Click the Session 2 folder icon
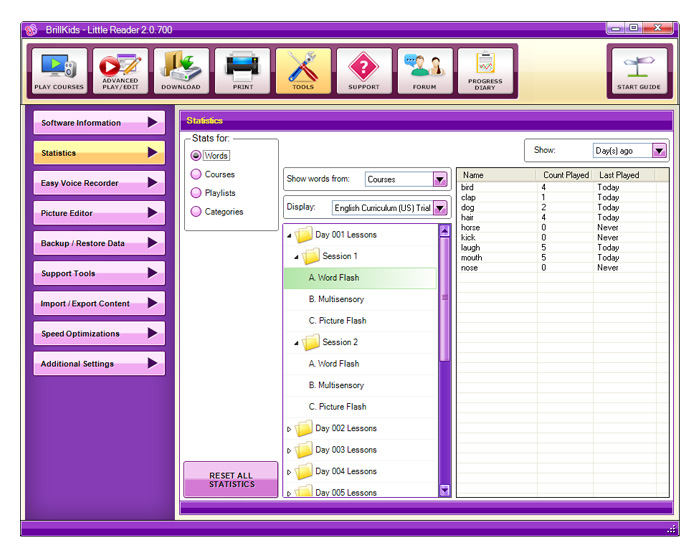 pos(311,342)
